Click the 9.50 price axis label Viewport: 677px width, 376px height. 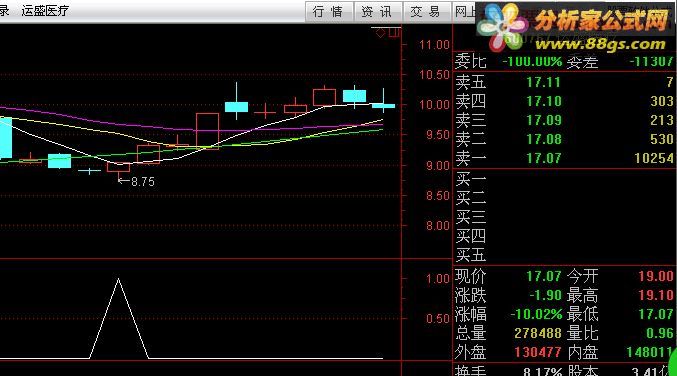(x=438, y=135)
